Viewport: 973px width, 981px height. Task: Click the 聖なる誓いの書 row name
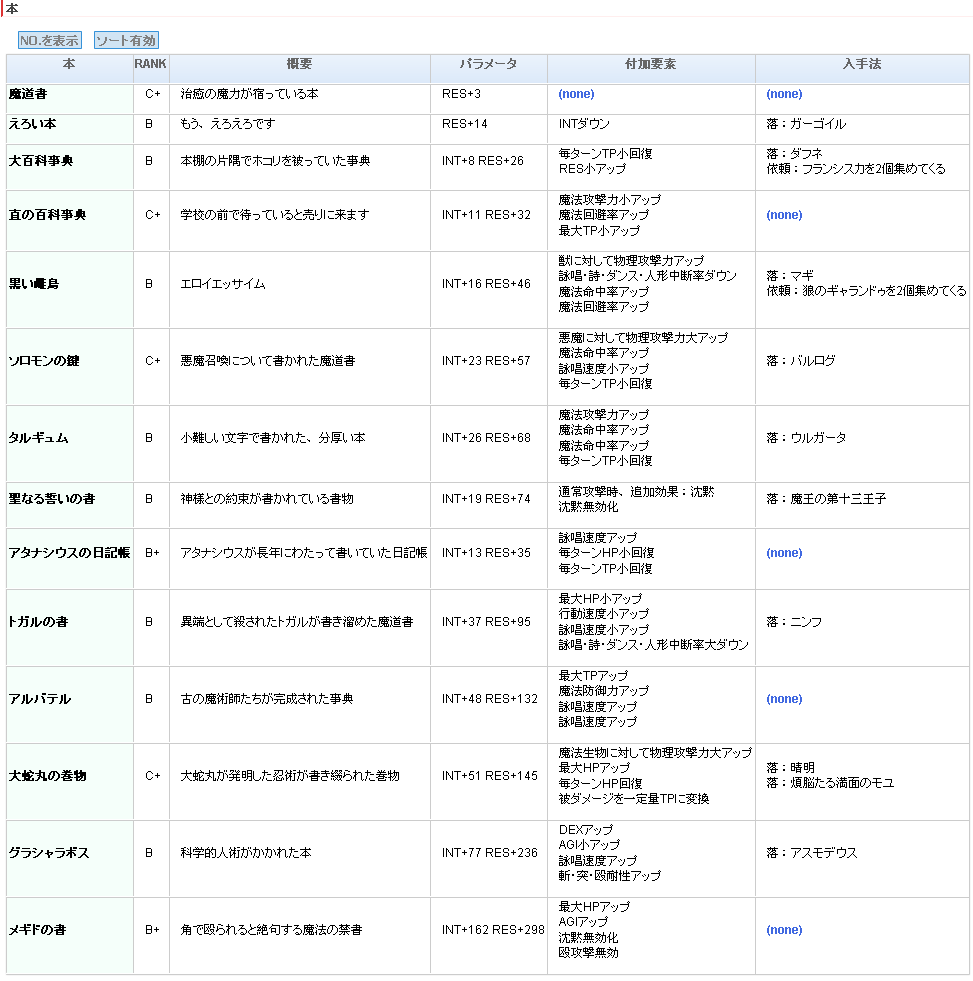point(51,499)
